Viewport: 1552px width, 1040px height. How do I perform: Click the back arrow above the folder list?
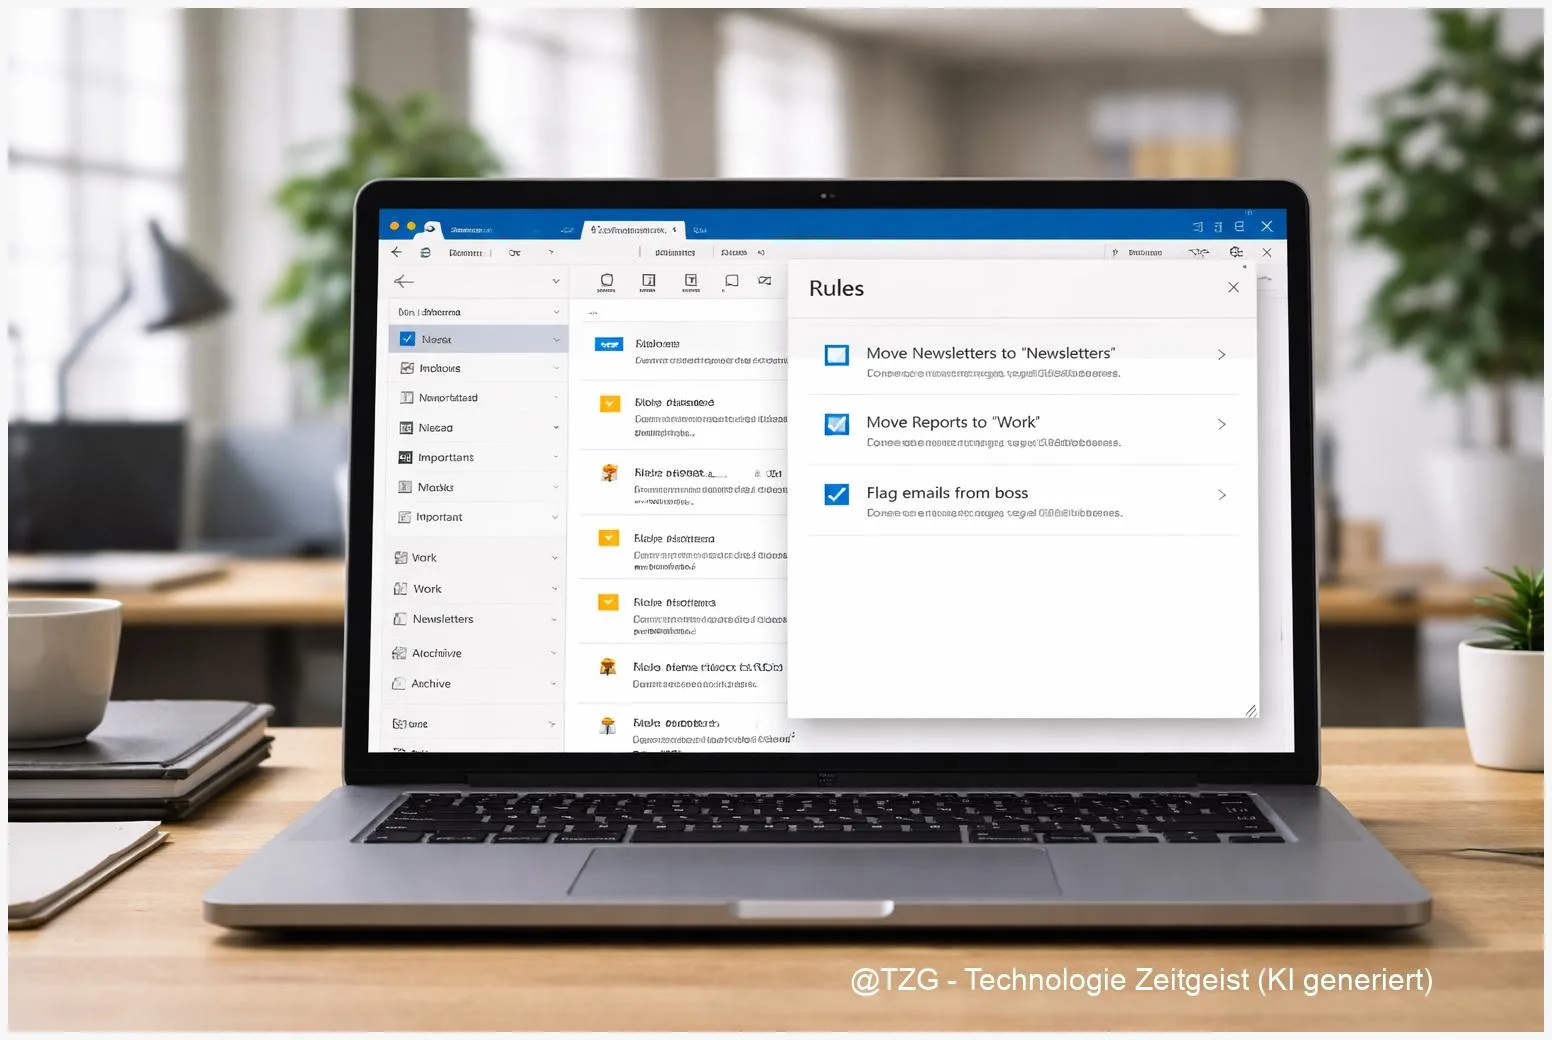pos(404,282)
